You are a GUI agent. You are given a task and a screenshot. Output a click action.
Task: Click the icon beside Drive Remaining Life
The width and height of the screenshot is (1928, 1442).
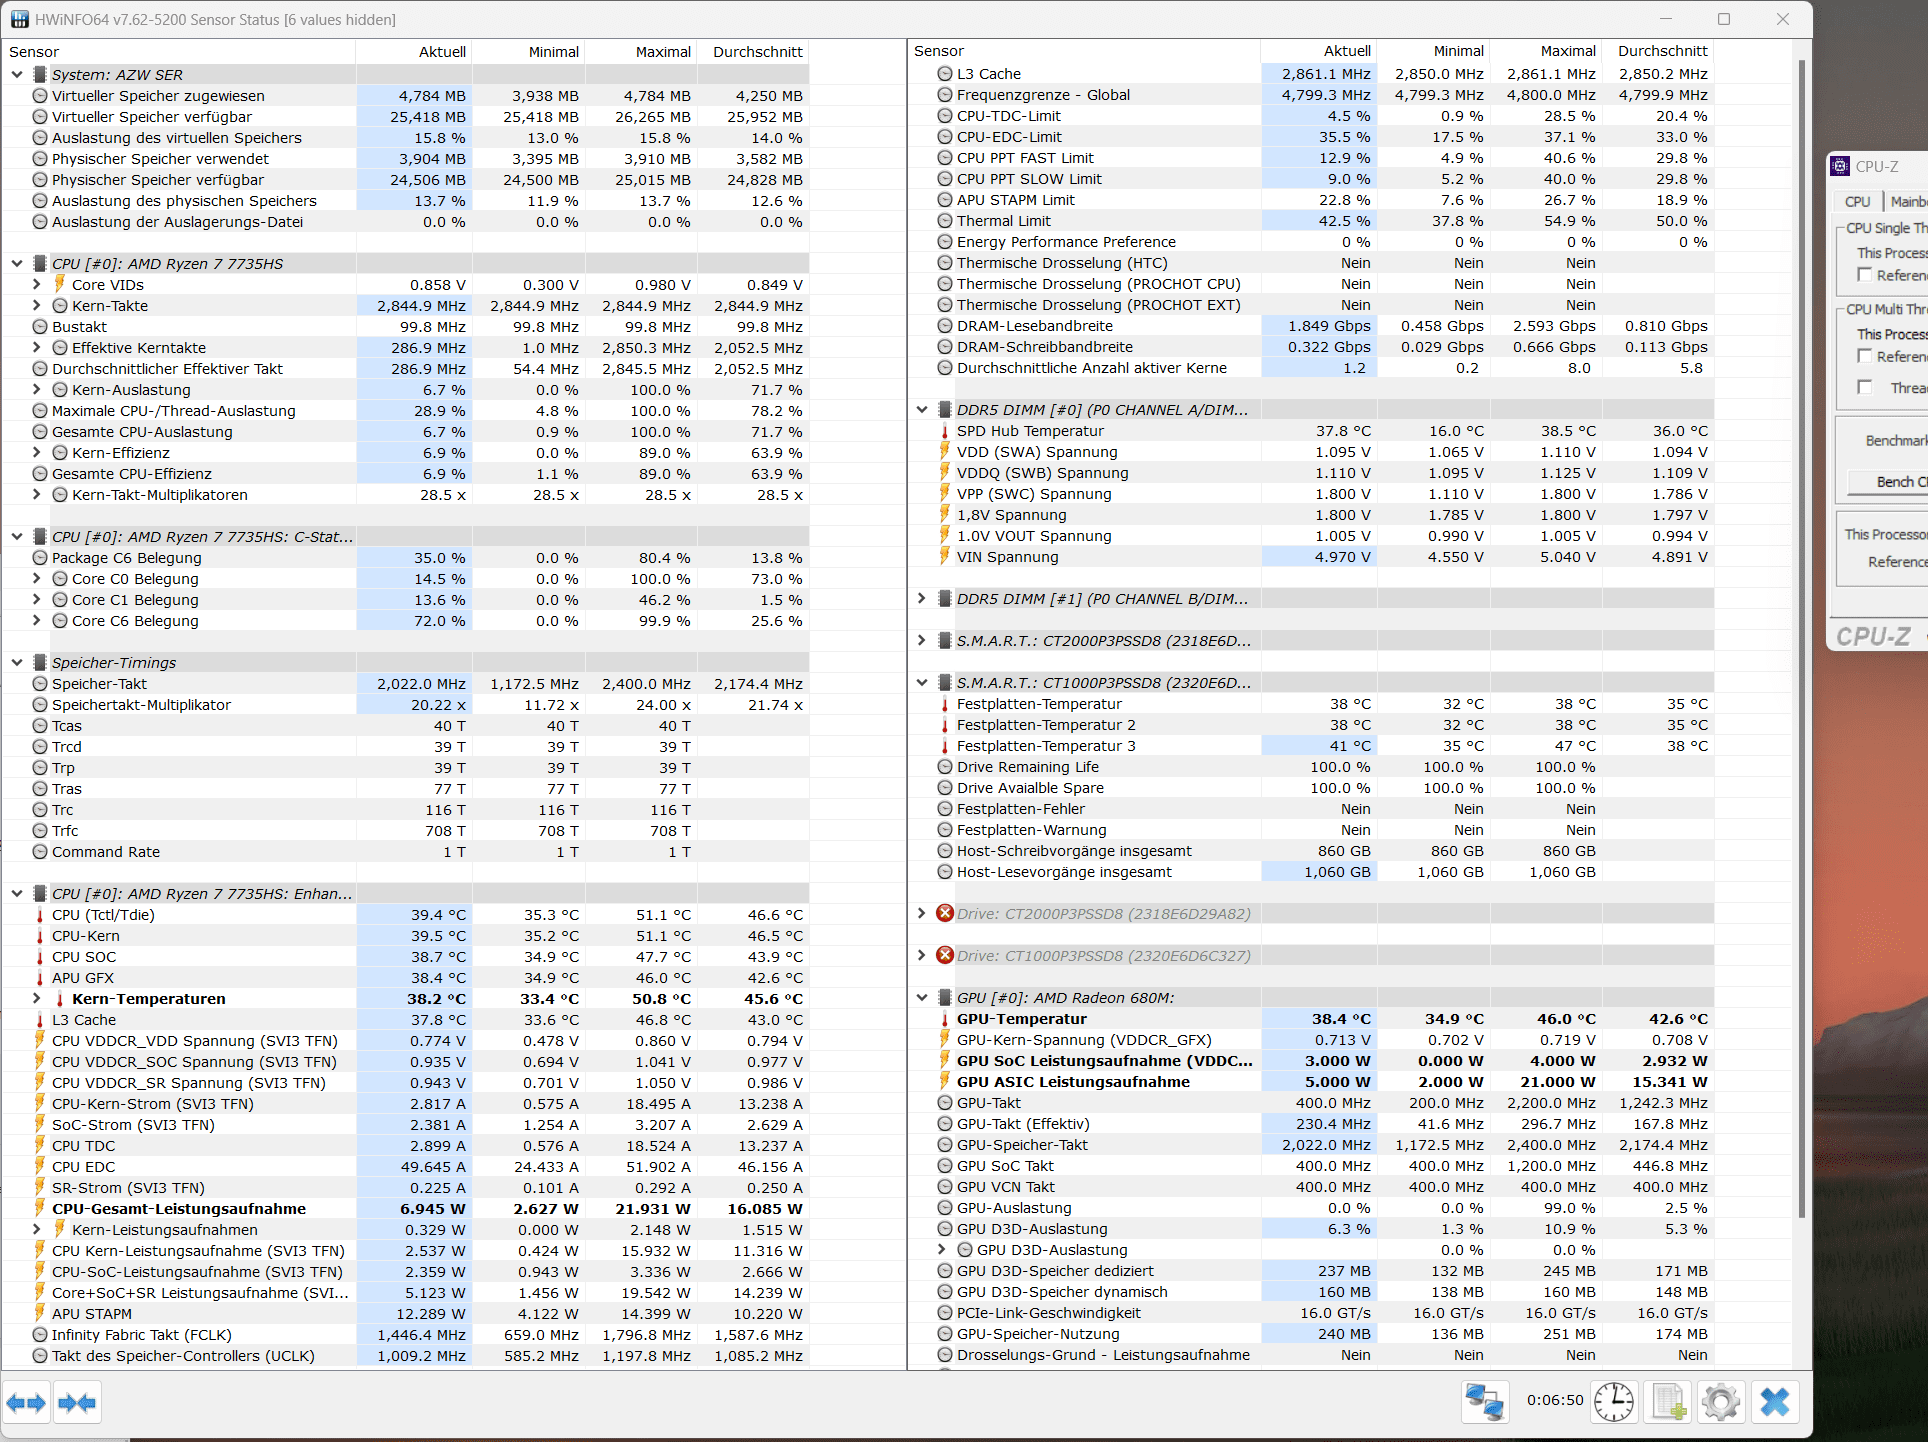coord(945,767)
